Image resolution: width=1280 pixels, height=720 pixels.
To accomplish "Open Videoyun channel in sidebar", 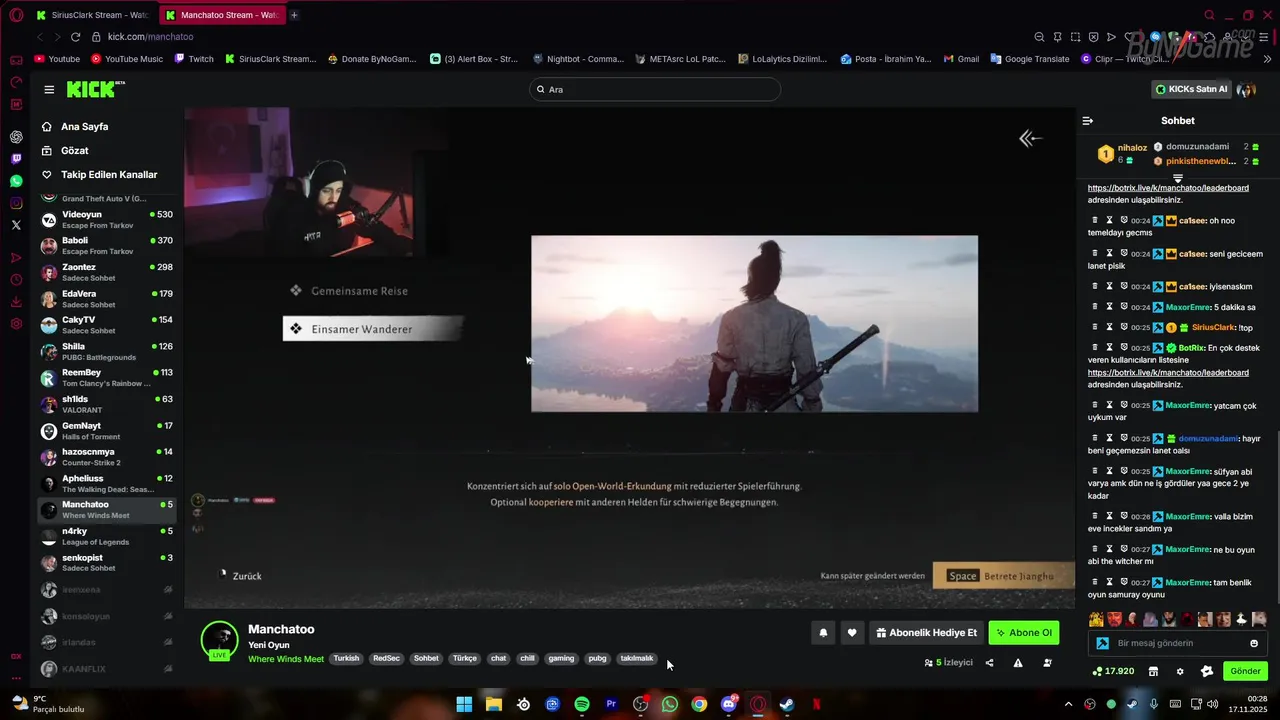I will click(x=107, y=220).
